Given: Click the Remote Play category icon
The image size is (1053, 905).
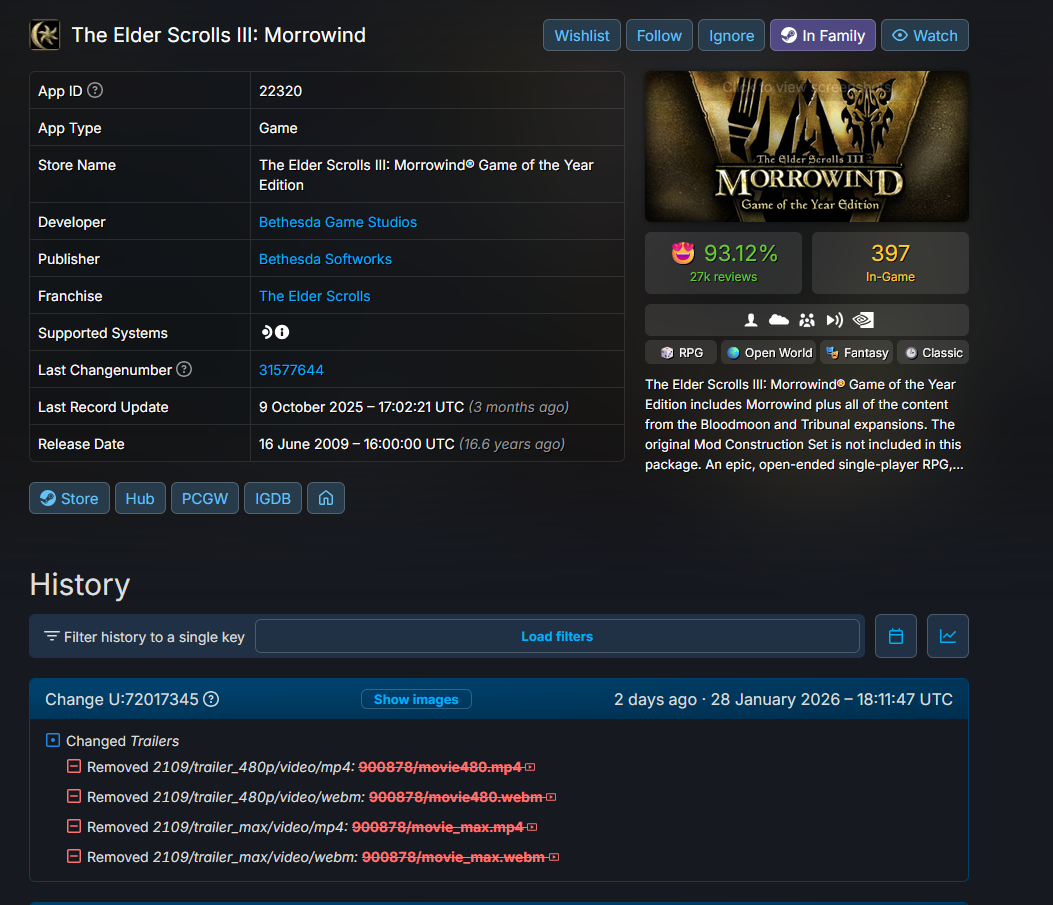Looking at the screenshot, I should (x=834, y=320).
